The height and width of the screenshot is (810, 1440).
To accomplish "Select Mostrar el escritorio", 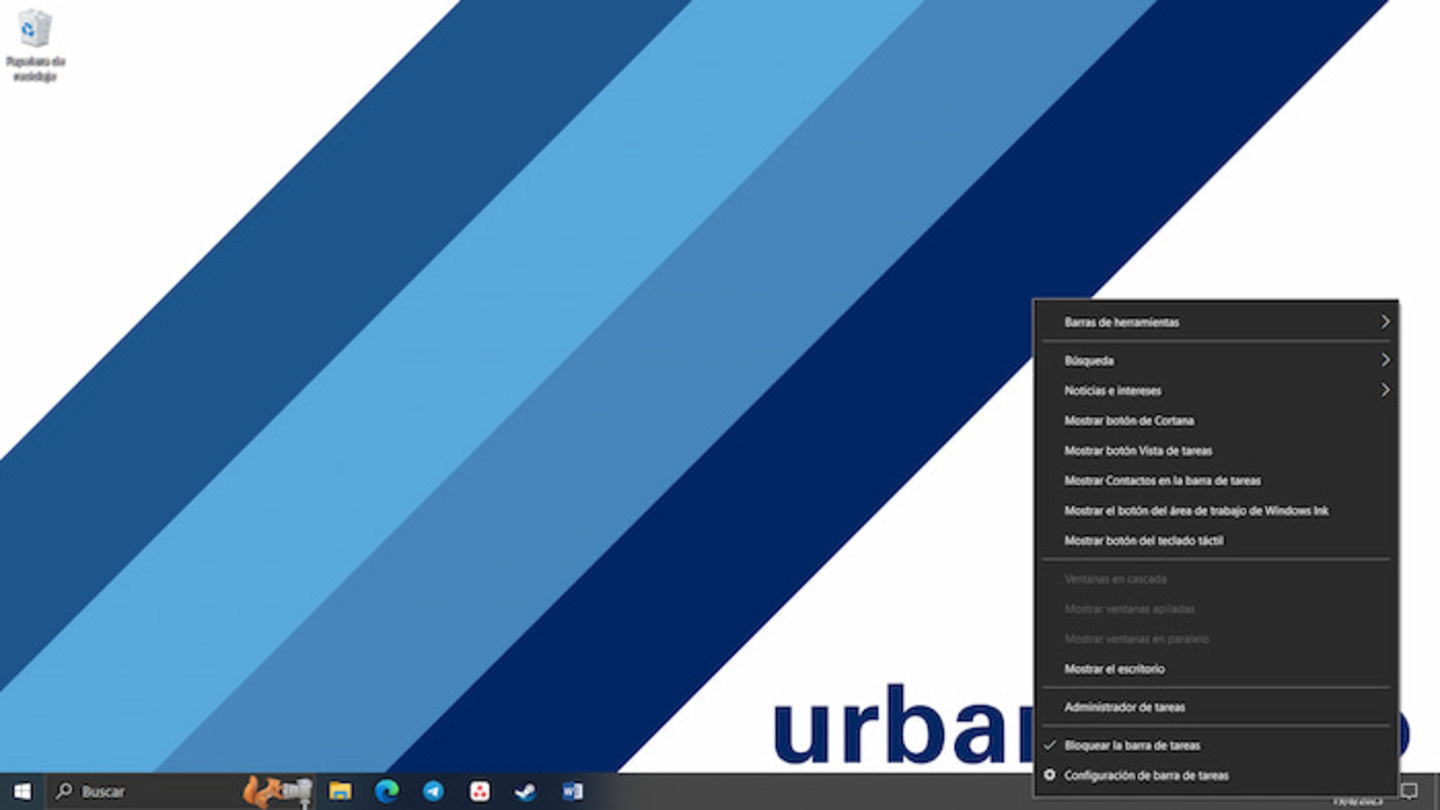I will (1215, 669).
